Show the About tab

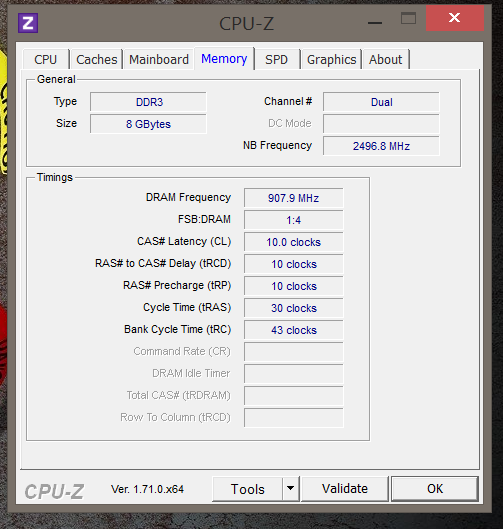[x=386, y=60]
